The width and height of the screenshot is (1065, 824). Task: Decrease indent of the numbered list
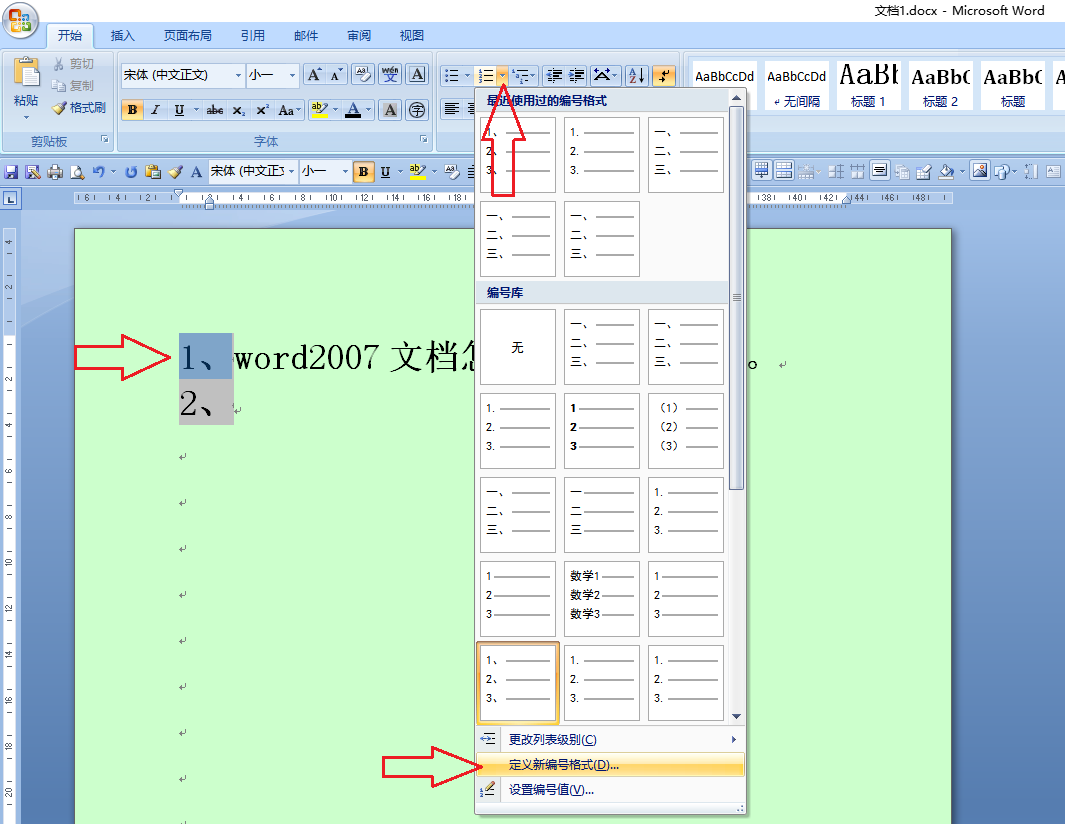[552, 75]
